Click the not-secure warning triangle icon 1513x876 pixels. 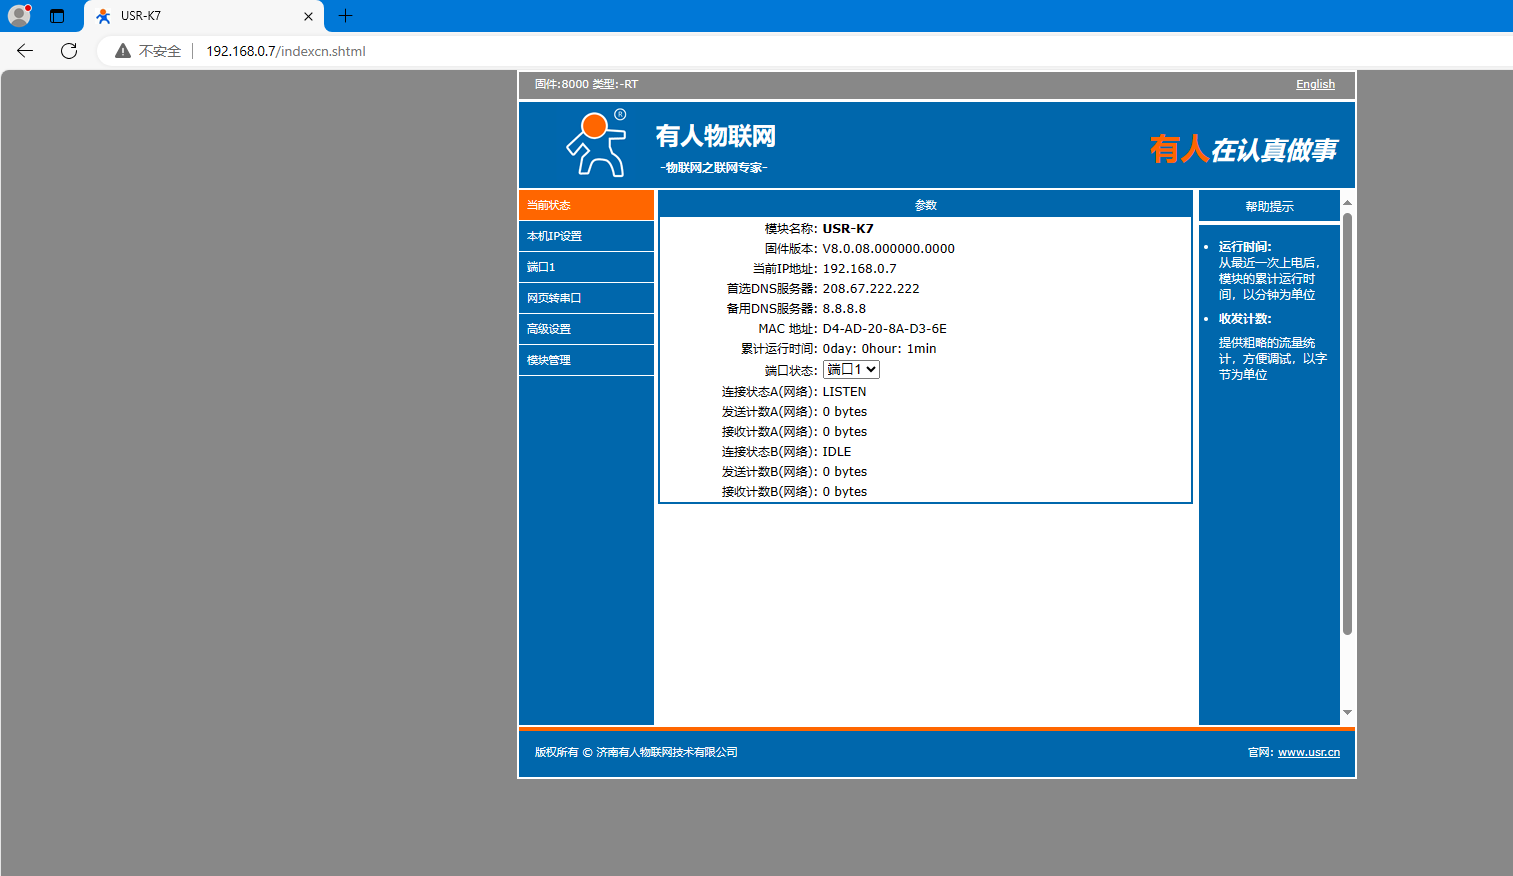123,51
